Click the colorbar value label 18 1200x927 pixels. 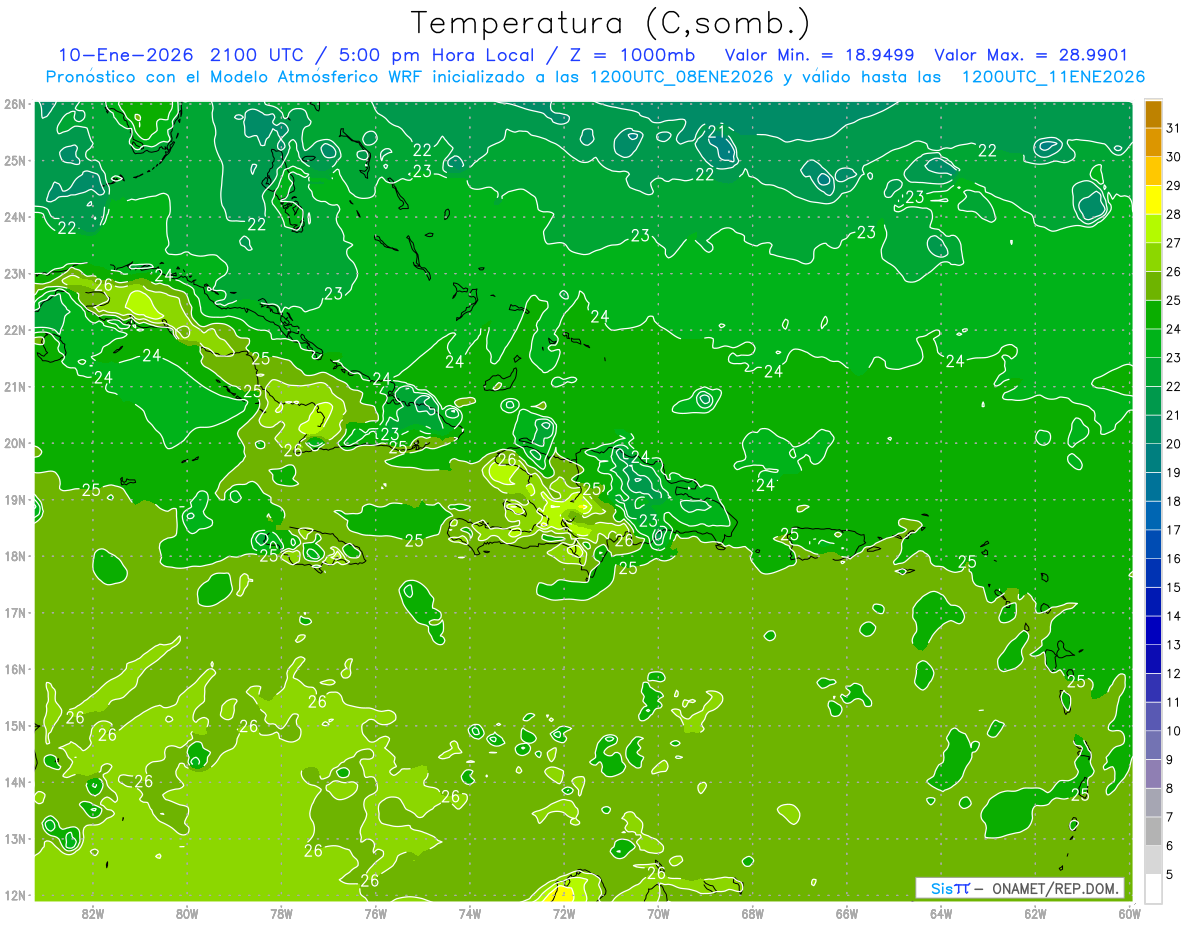tap(1174, 501)
